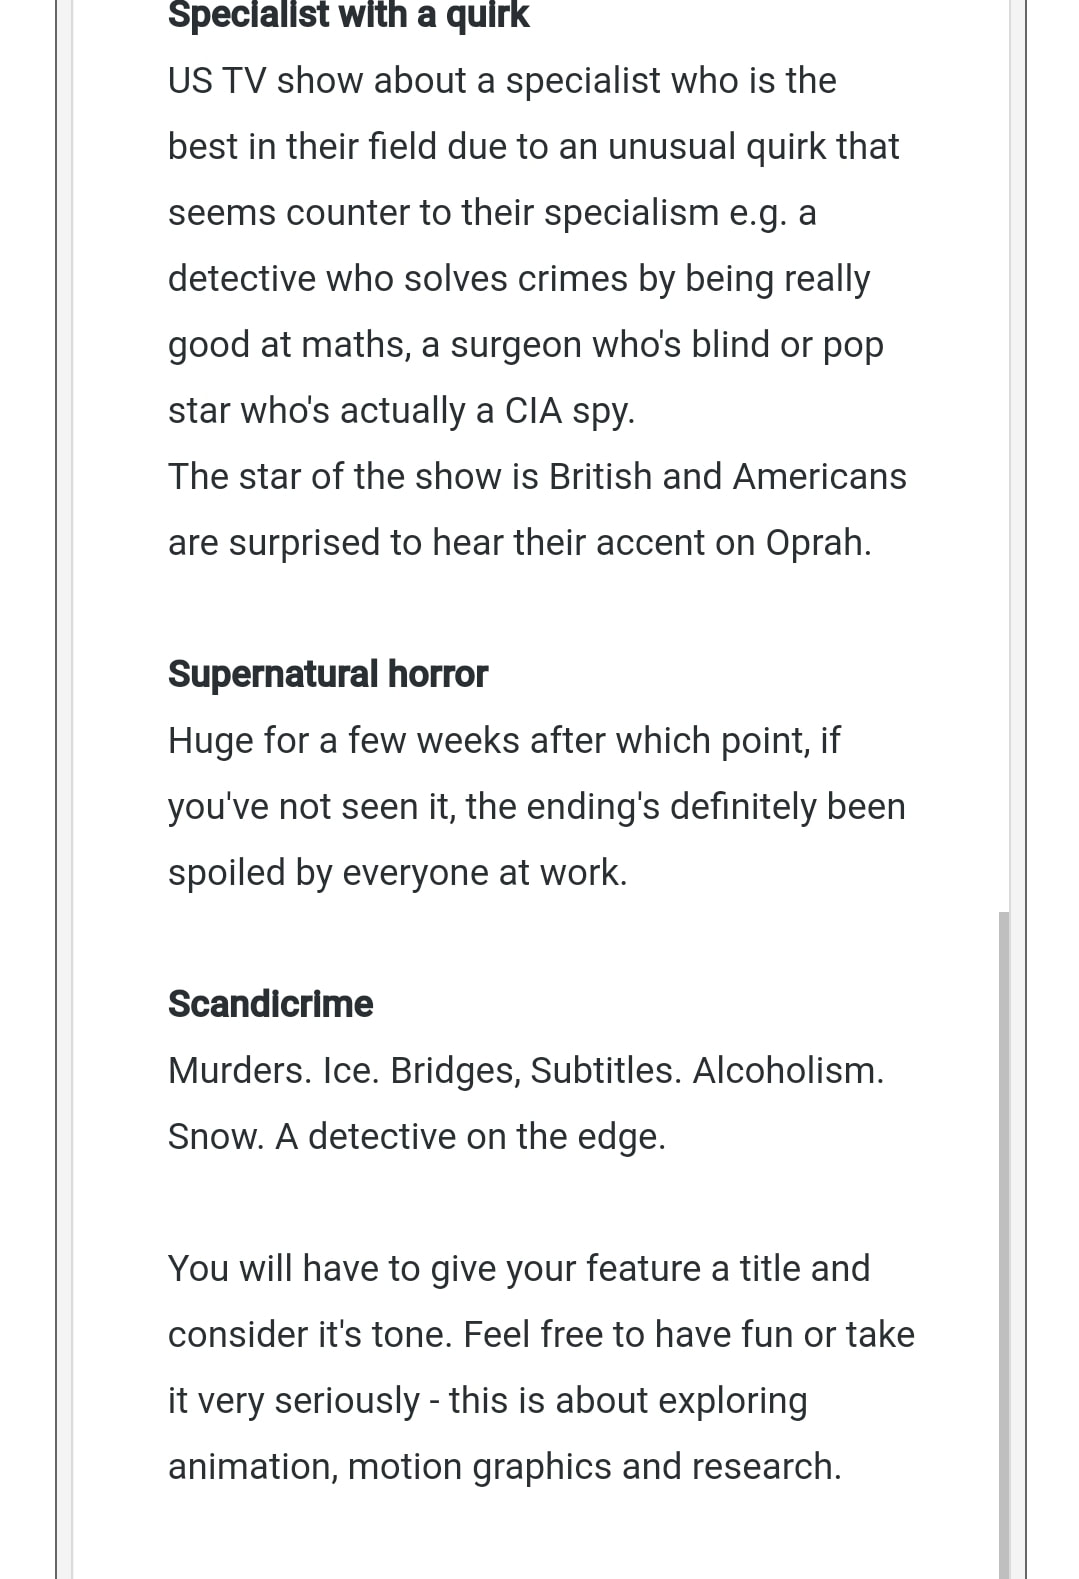
Task: Click the word "Murders" under Scandicrime
Action: point(239,1071)
